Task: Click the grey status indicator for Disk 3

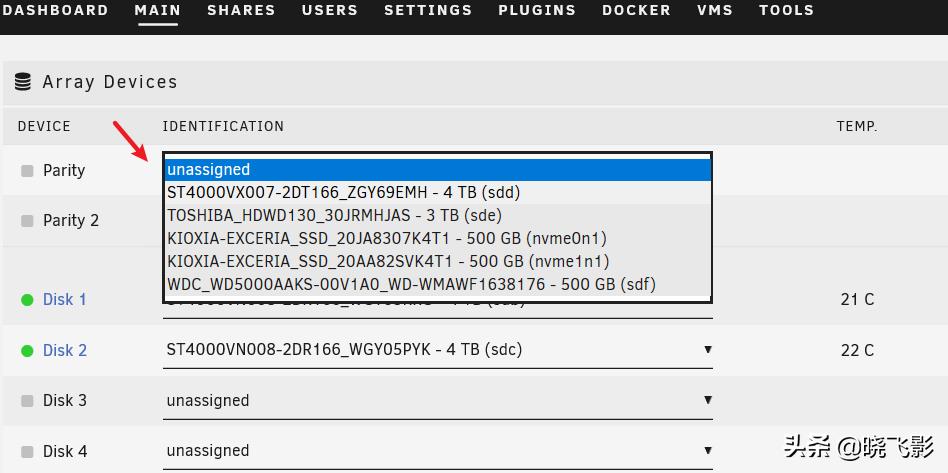Action: [x=27, y=400]
